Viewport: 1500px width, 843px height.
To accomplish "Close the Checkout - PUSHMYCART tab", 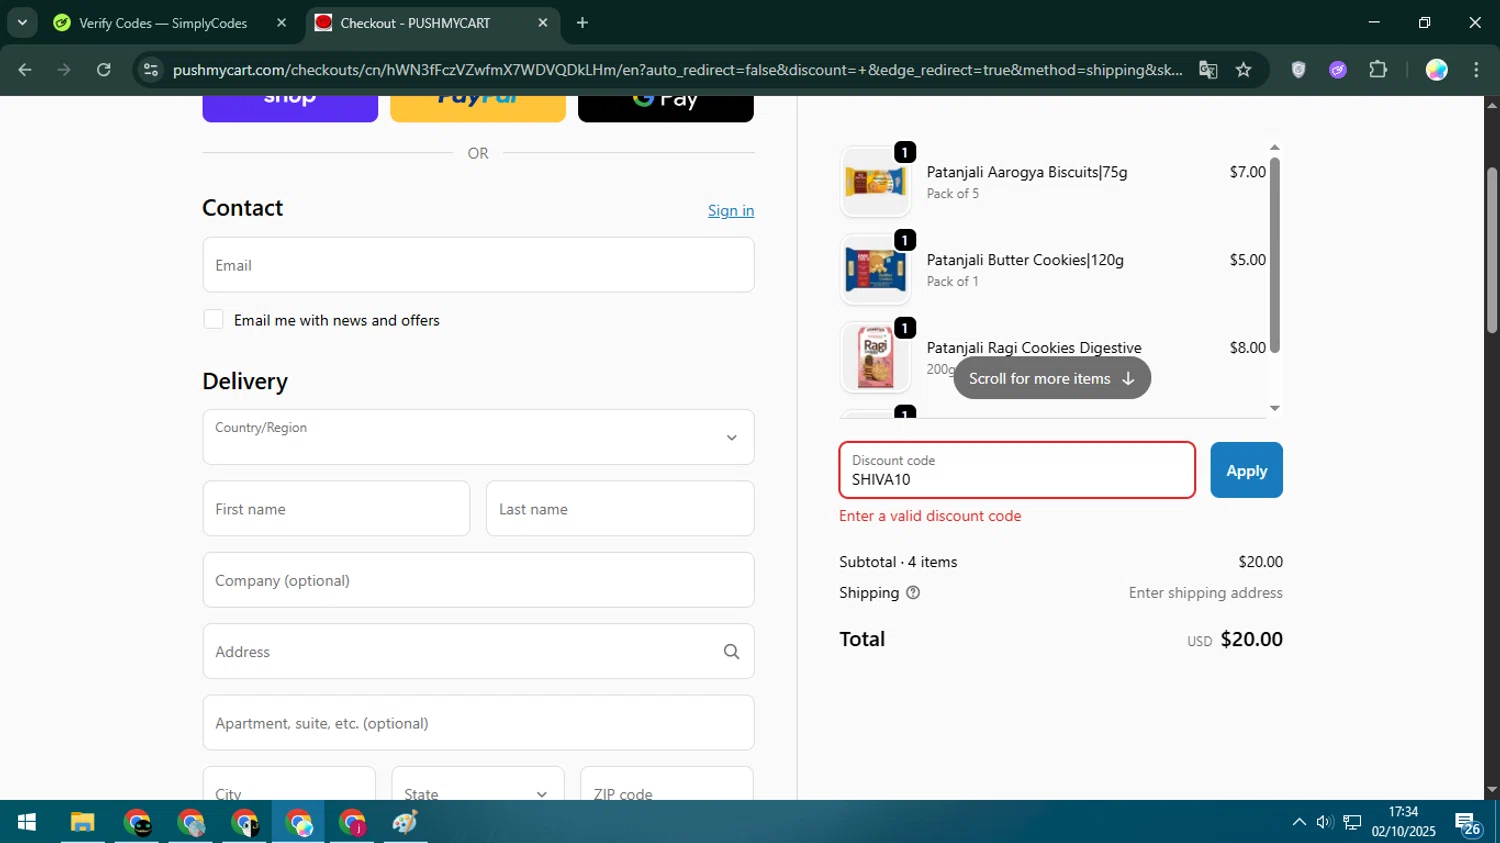I will 542,23.
